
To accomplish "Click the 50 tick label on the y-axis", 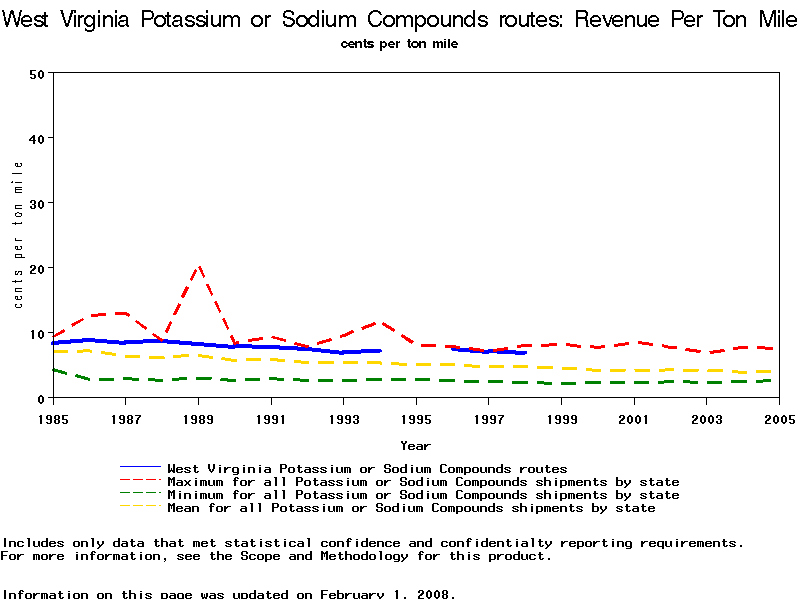I will (x=37, y=74).
